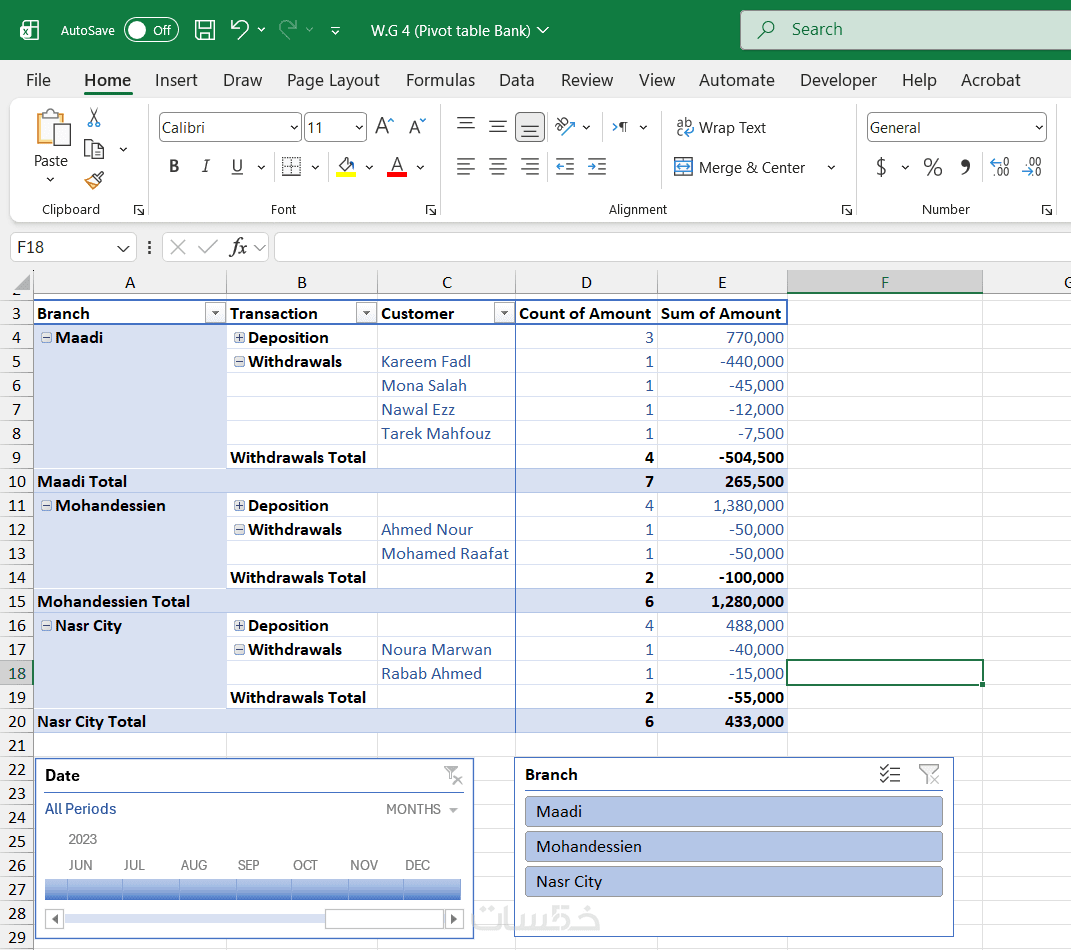The image size is (1071, 950).
Task: Click the Name Box showing F18
Action: coord(62,247)
